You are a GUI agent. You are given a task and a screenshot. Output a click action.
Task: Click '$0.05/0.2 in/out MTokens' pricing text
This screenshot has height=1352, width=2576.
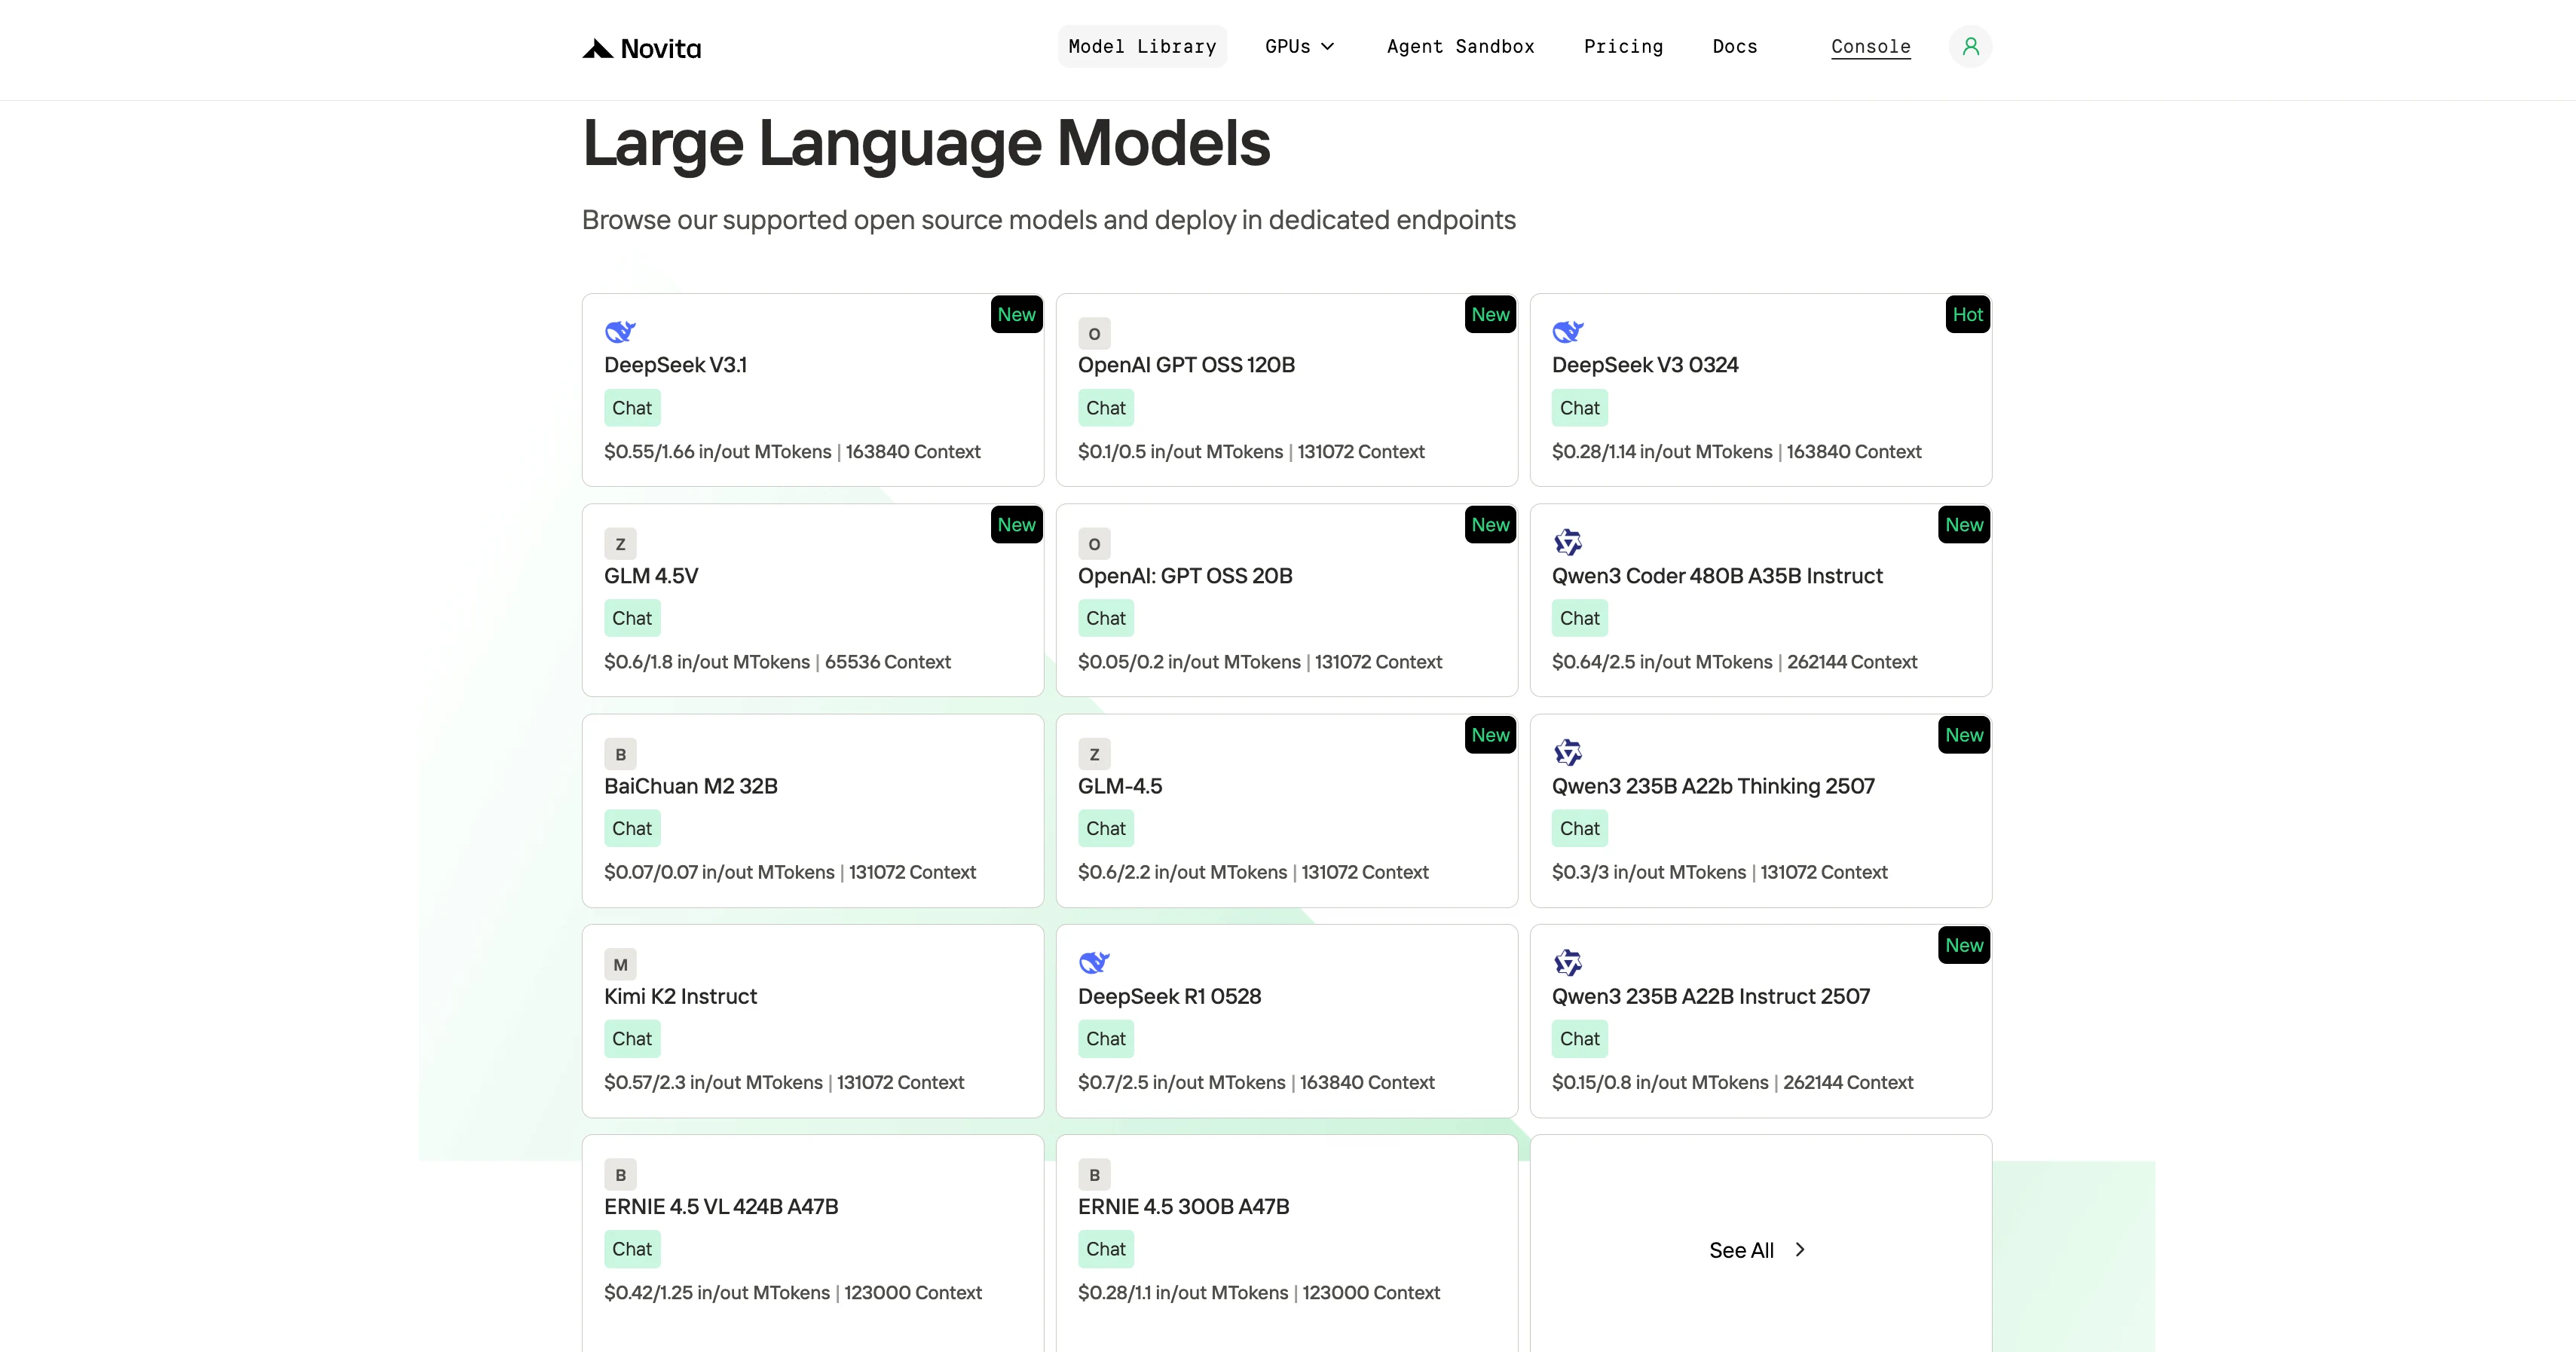click(1189, 662)
